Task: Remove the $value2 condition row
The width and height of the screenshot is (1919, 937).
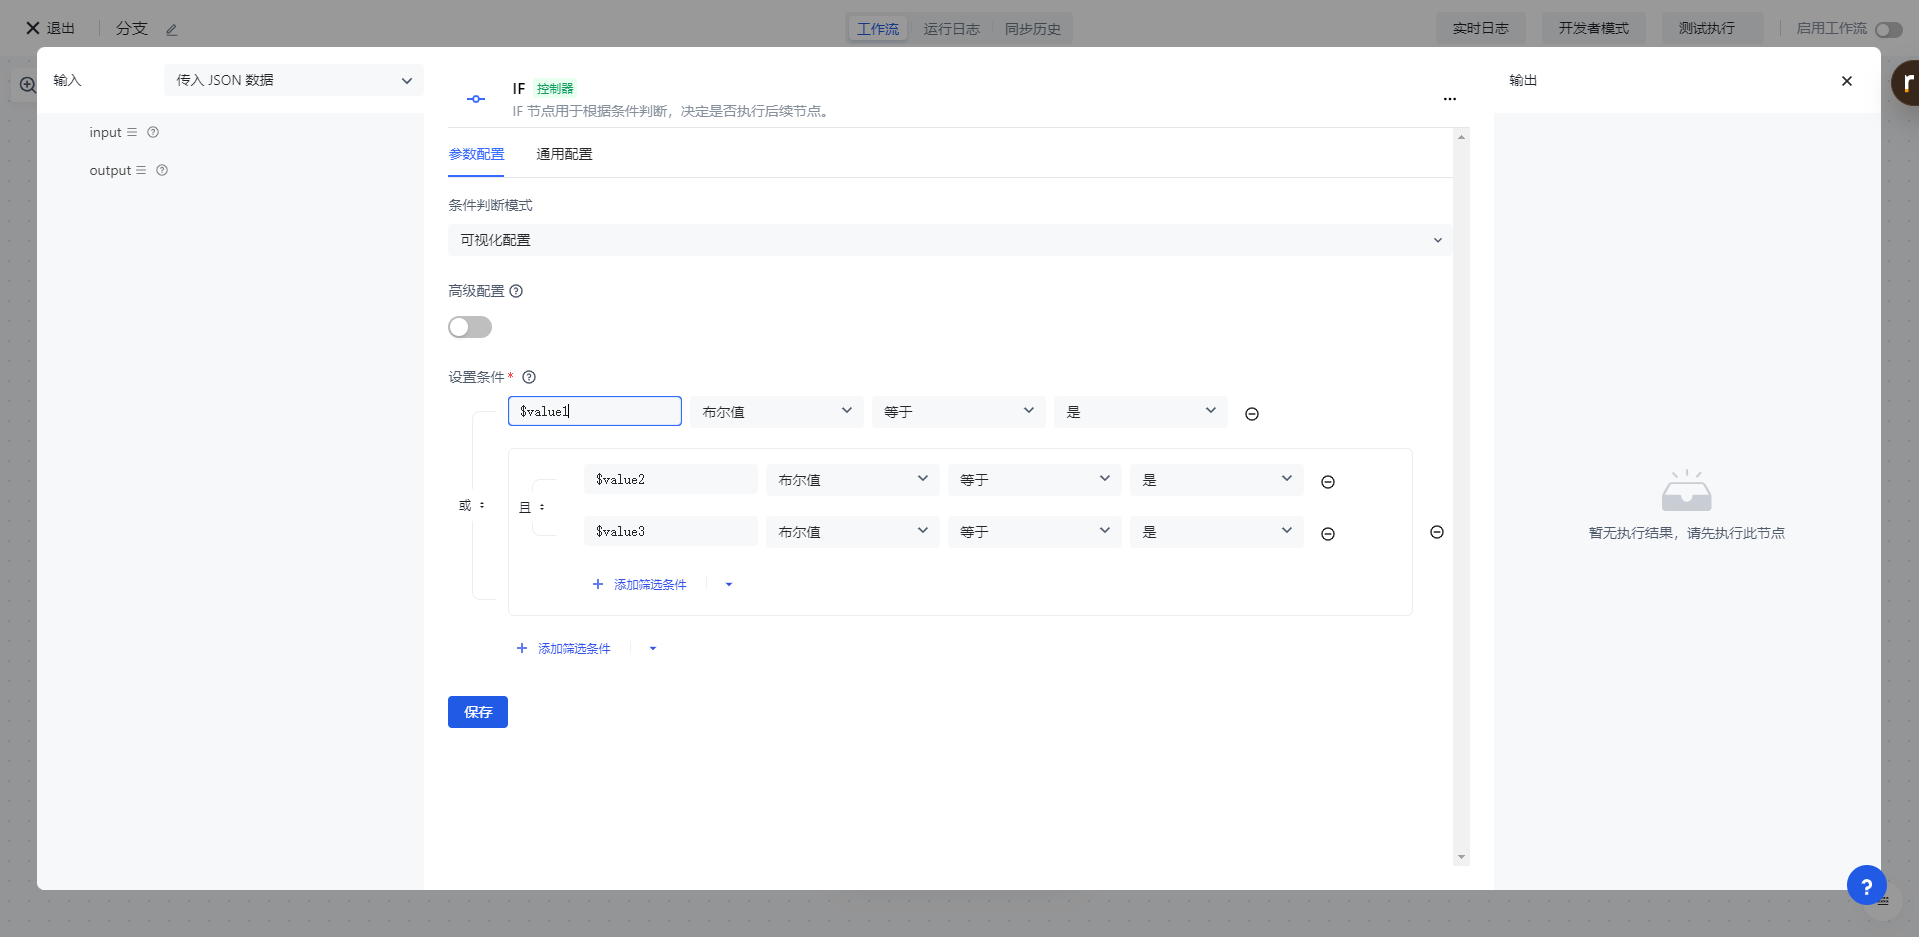Action: pos(1327,482)
